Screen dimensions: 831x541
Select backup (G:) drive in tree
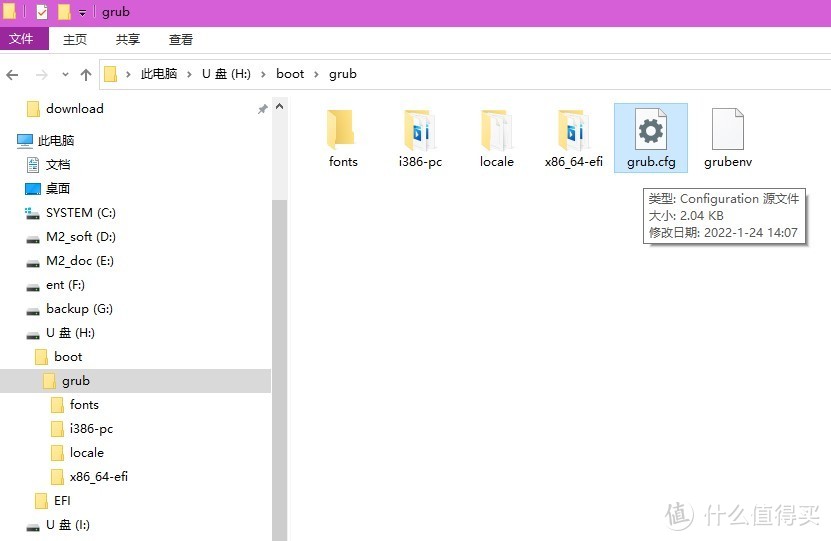click(x=79, y=308)
